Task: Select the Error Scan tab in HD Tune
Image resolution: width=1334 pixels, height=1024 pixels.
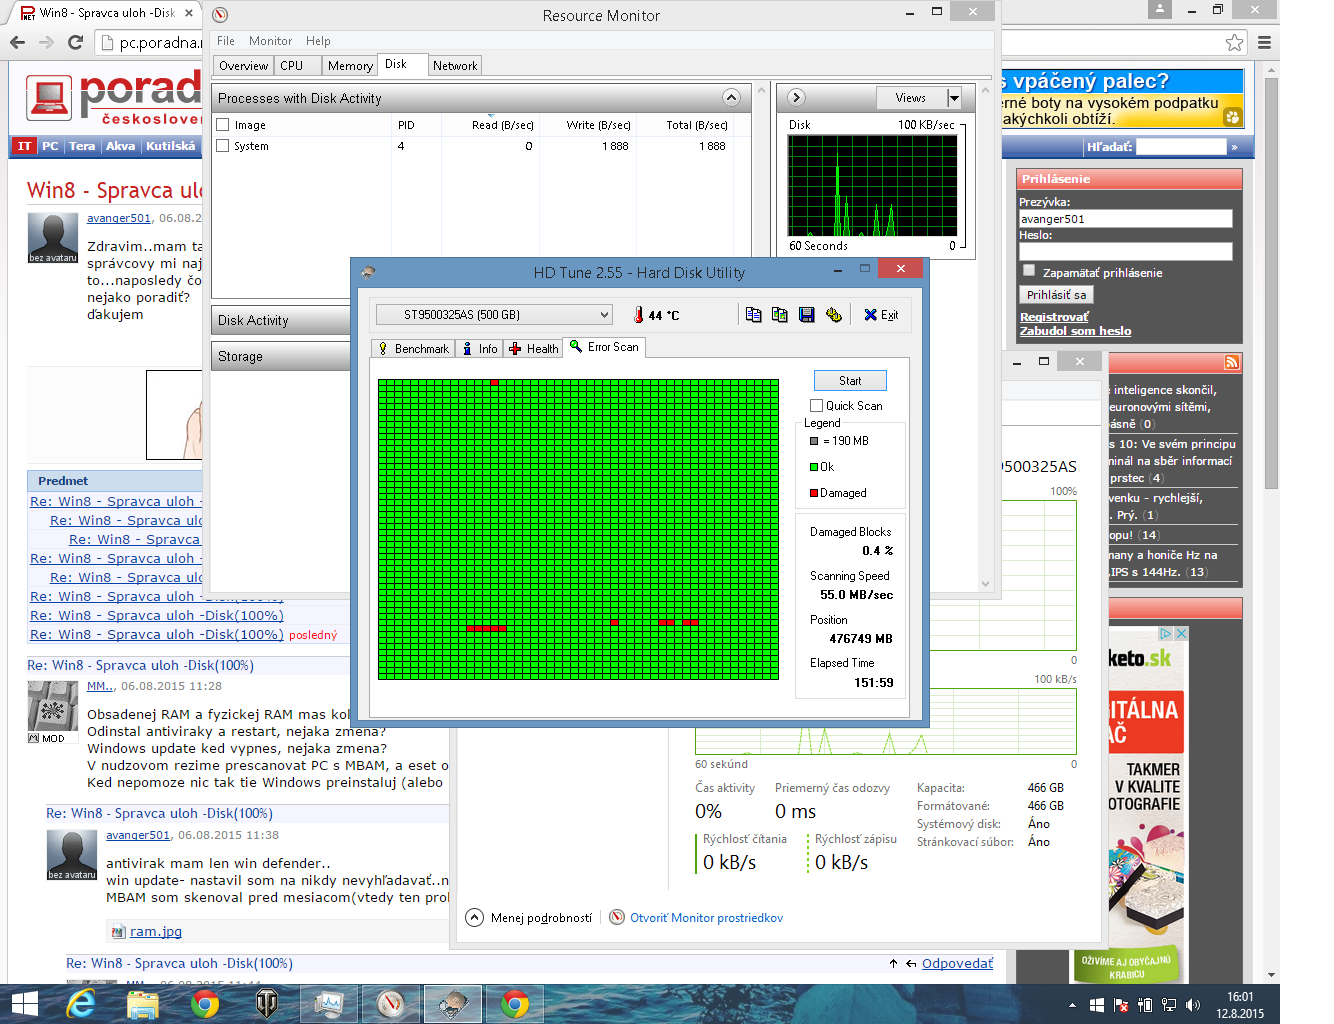Action: coord(604,347)
